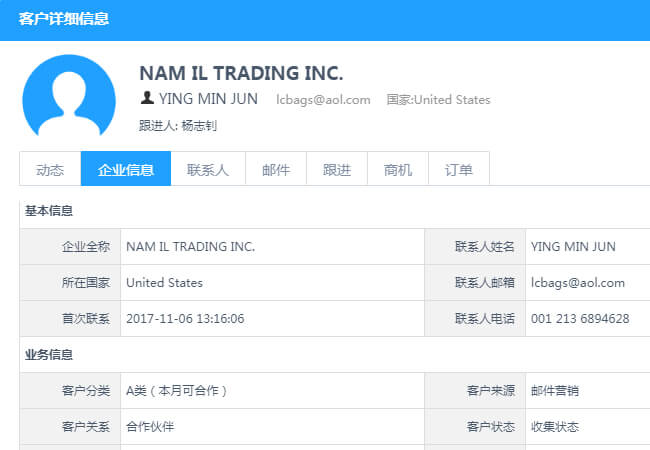Open the 商机 tab
The image size is (650, 450).
(x=398, y=169)
